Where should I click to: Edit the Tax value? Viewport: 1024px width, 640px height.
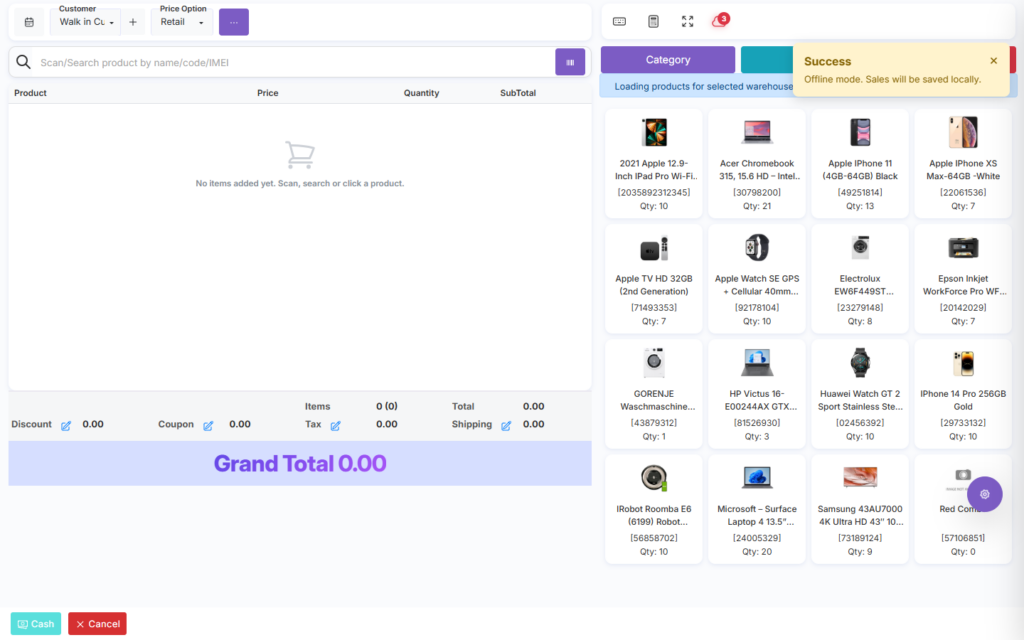[335, 426]
